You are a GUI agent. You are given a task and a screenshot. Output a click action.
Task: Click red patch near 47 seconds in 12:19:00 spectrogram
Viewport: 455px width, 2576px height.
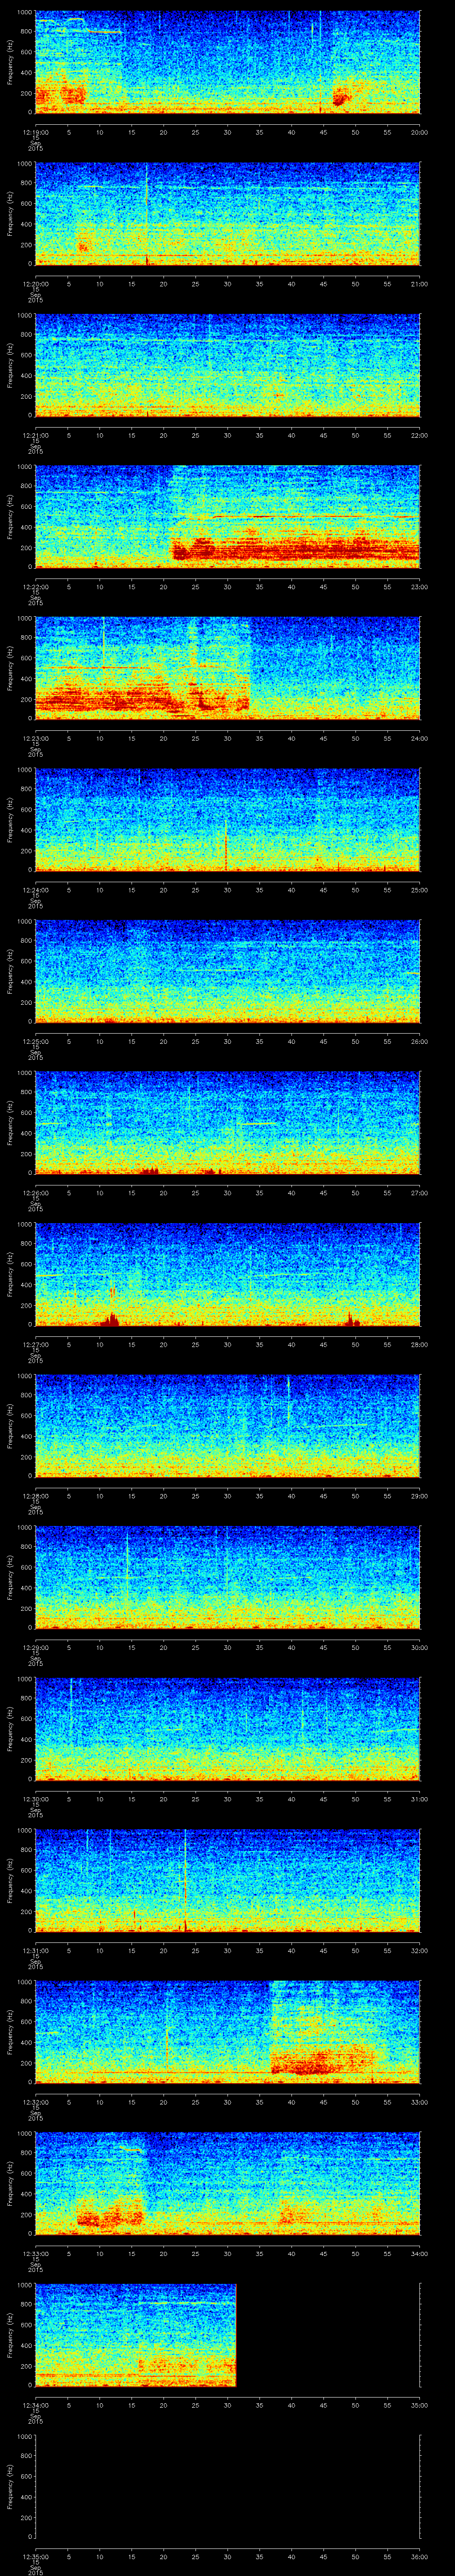(x=341, y=97)
